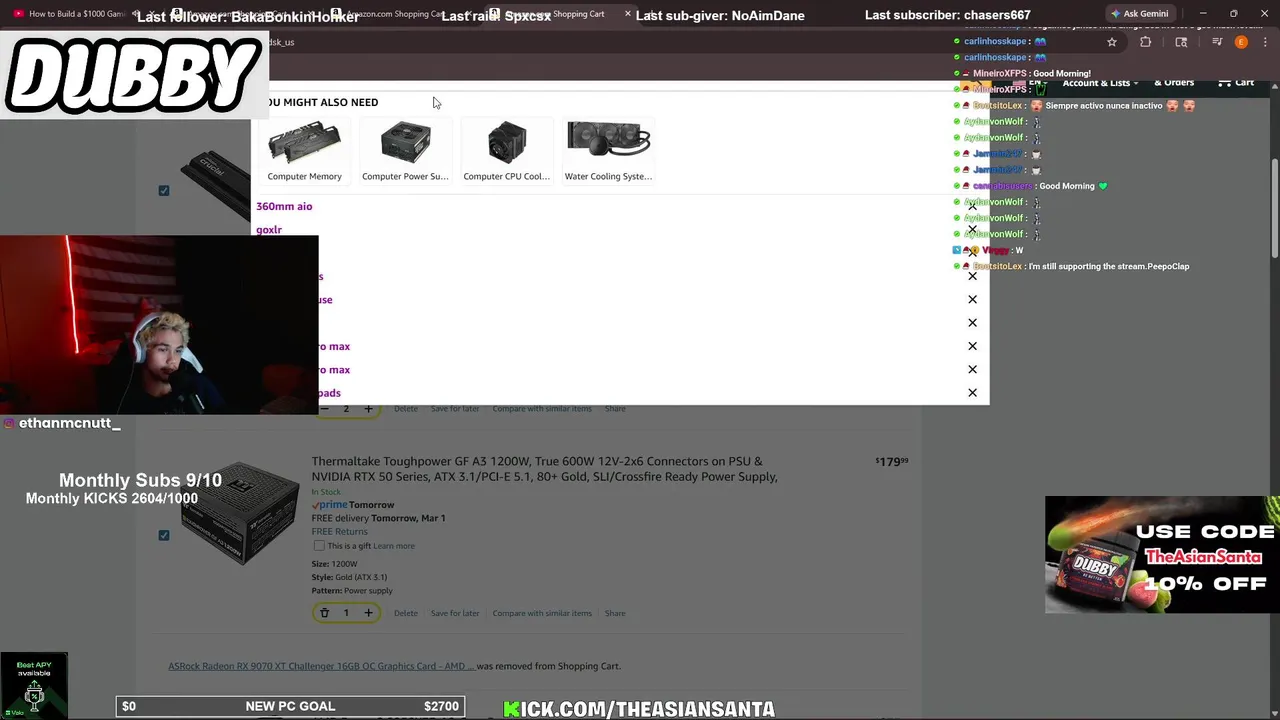The width and height of the screenshot is (1280, 720).
Task: Dismiss the 'use' search suggestion with its X
Action: (972, 299)
